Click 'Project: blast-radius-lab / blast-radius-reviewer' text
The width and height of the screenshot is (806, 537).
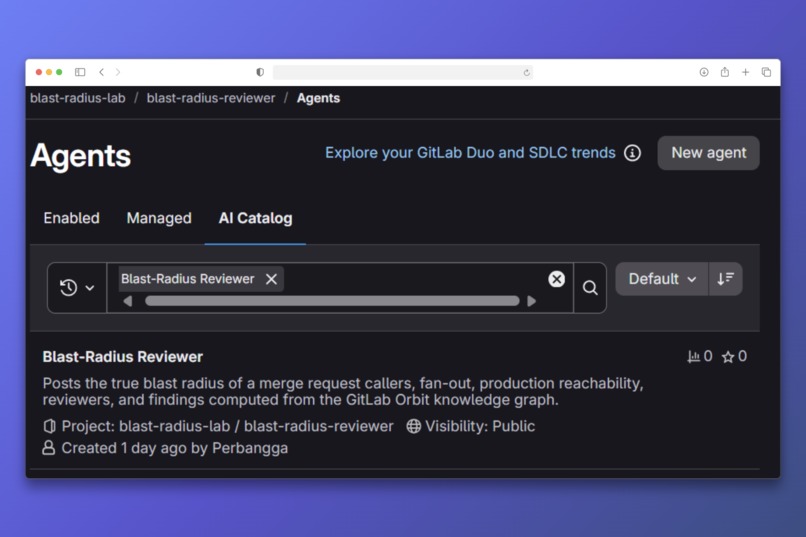coord(227,426)
